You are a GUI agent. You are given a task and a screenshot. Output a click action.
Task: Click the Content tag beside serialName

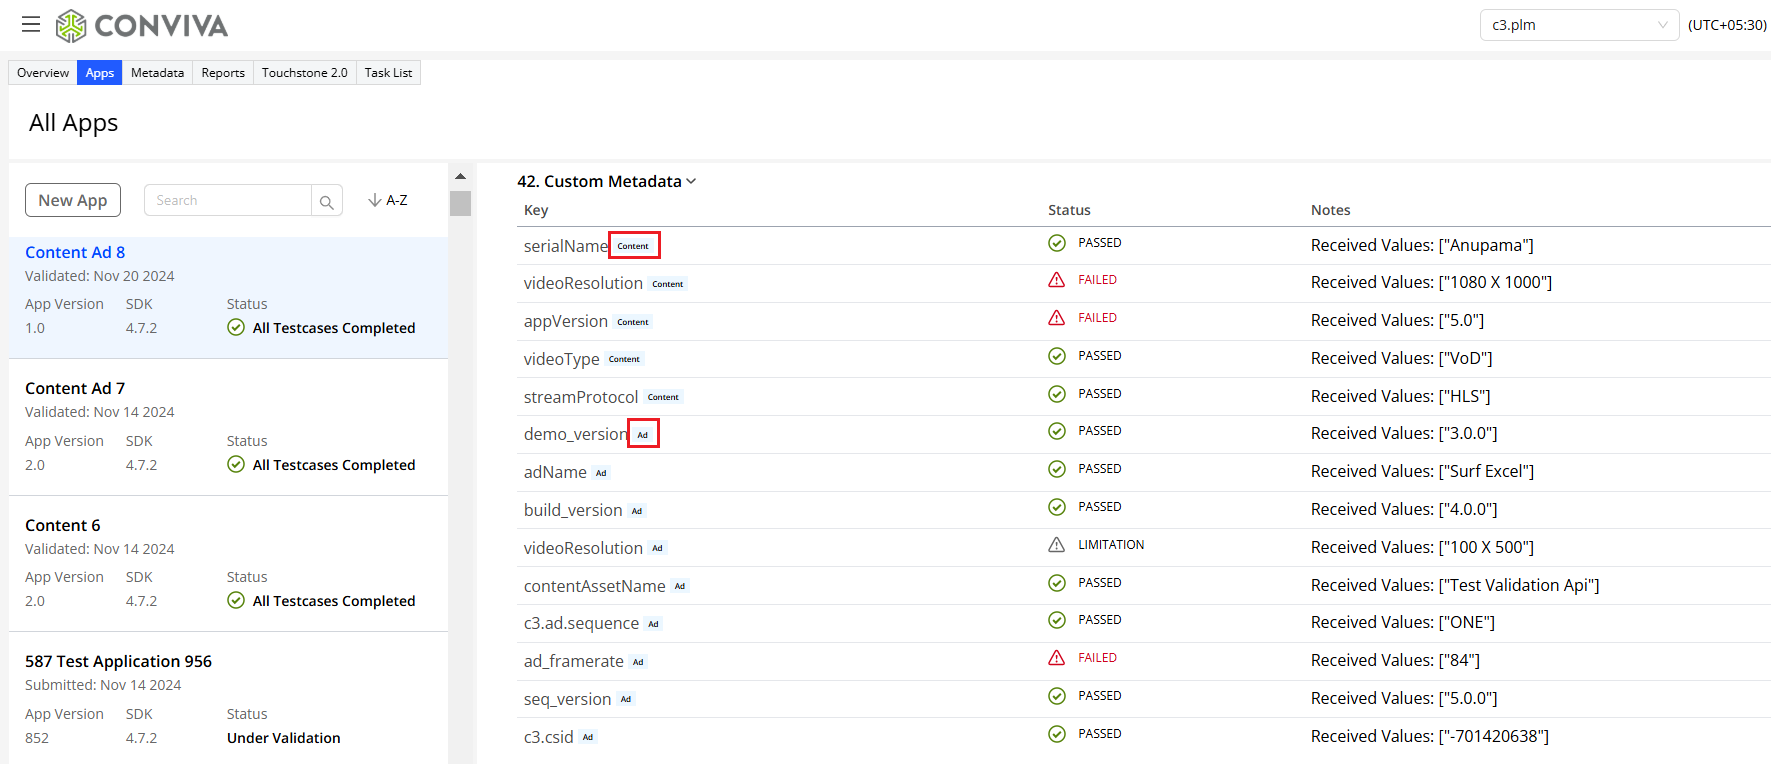click(633, 246)
